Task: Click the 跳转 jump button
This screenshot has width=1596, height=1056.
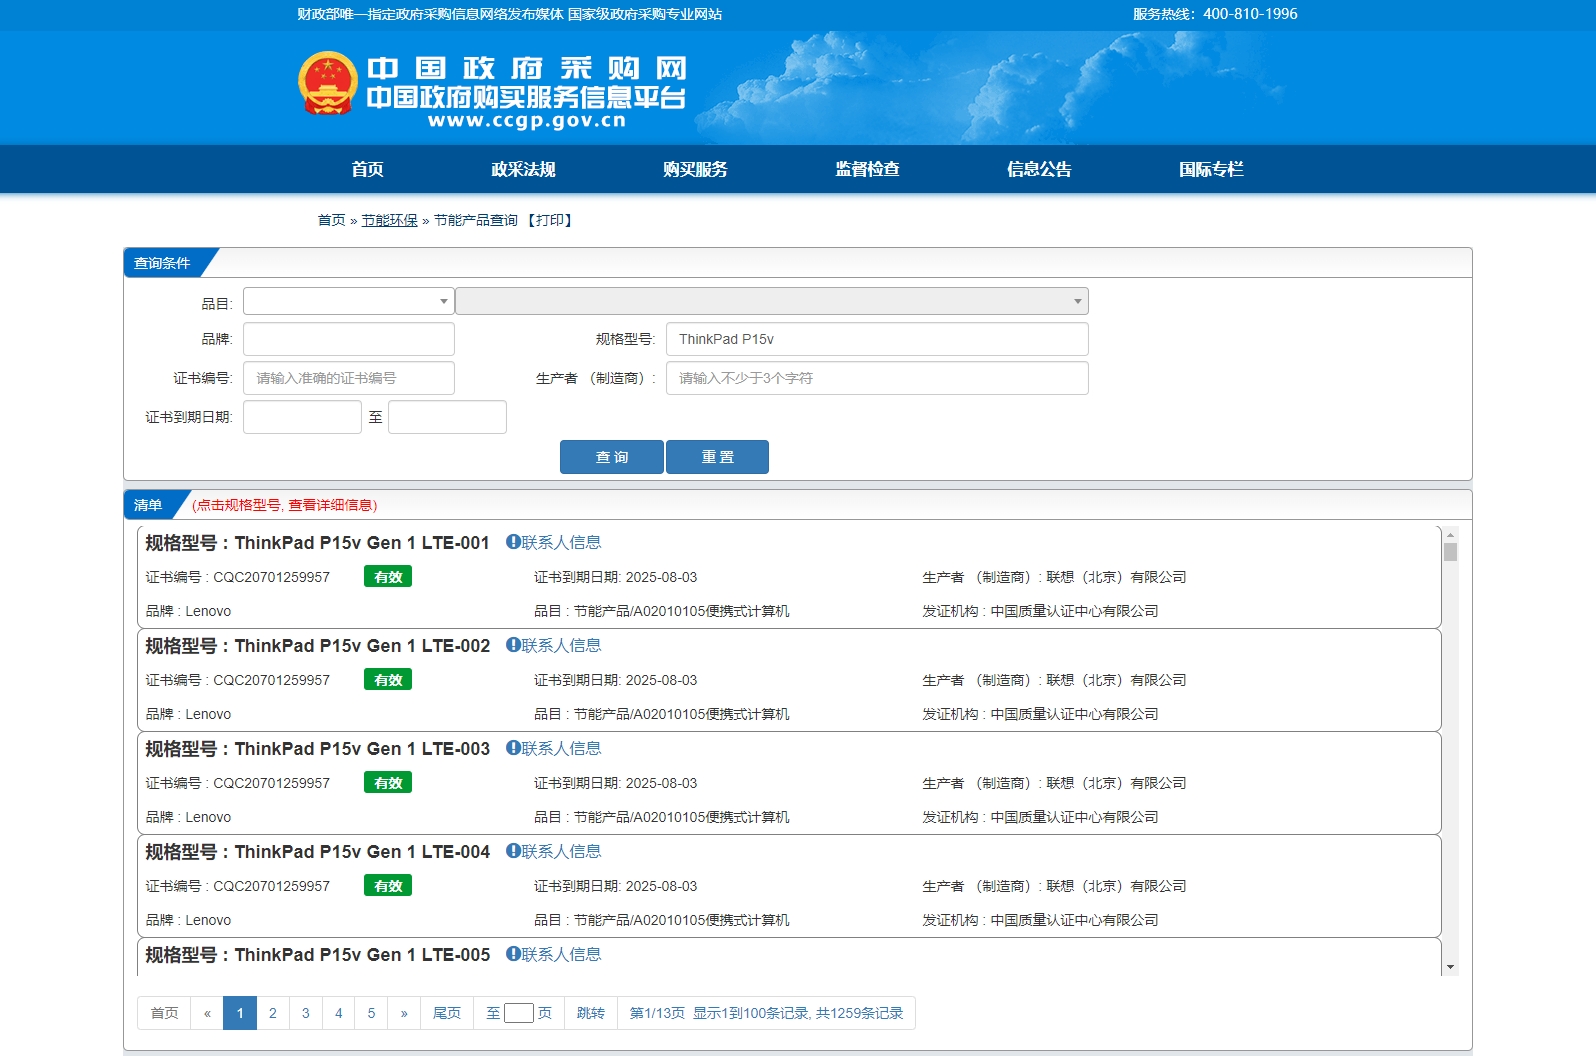Action: 591,1013
